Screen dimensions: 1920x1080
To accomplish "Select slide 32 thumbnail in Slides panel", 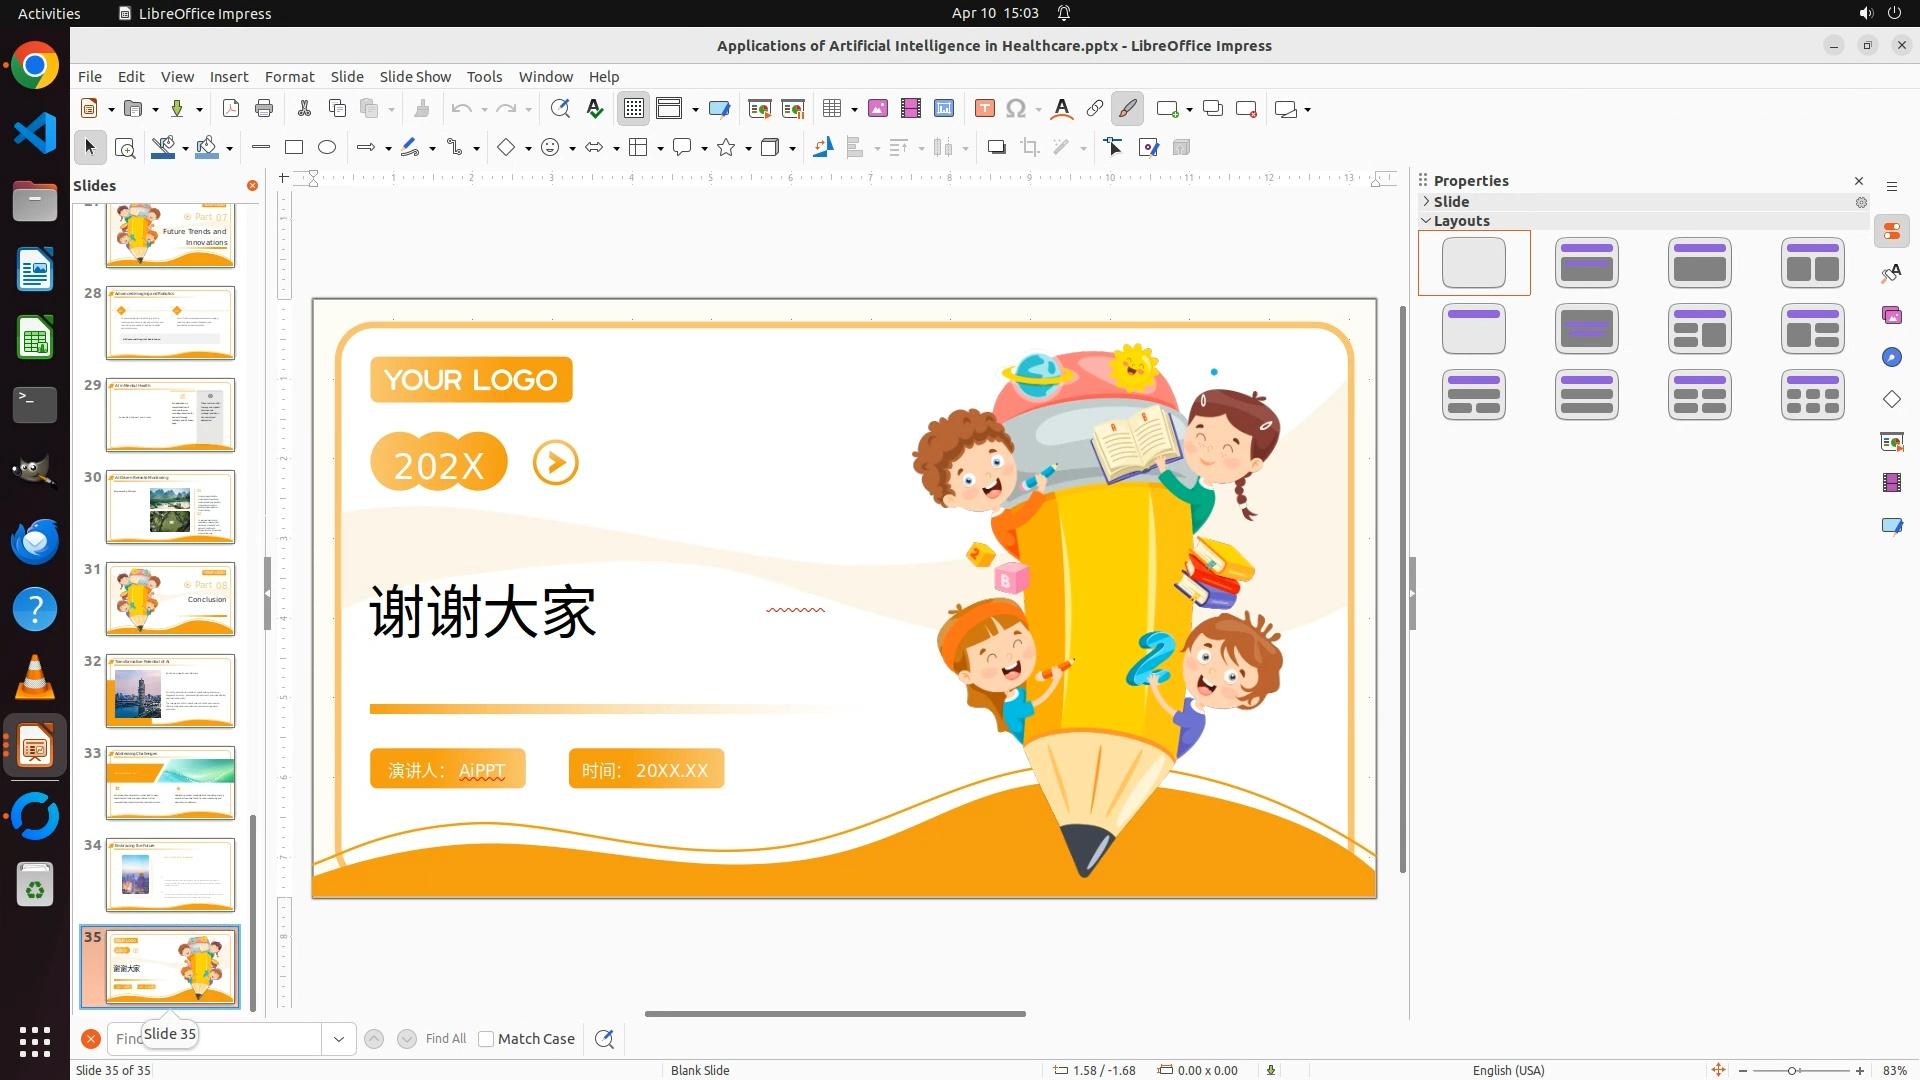I will click(x=170, y=691).
